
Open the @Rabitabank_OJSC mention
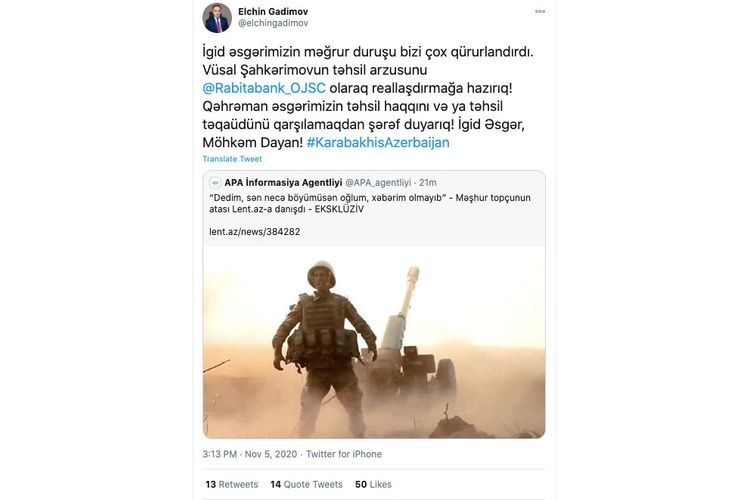(x=264, y=88)
